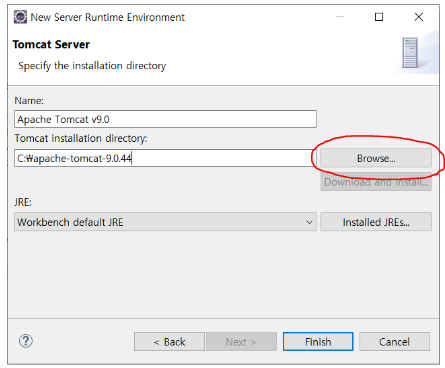Close the dialog with X button
Screen dimensions: 445x368
[x=419, y=17]
